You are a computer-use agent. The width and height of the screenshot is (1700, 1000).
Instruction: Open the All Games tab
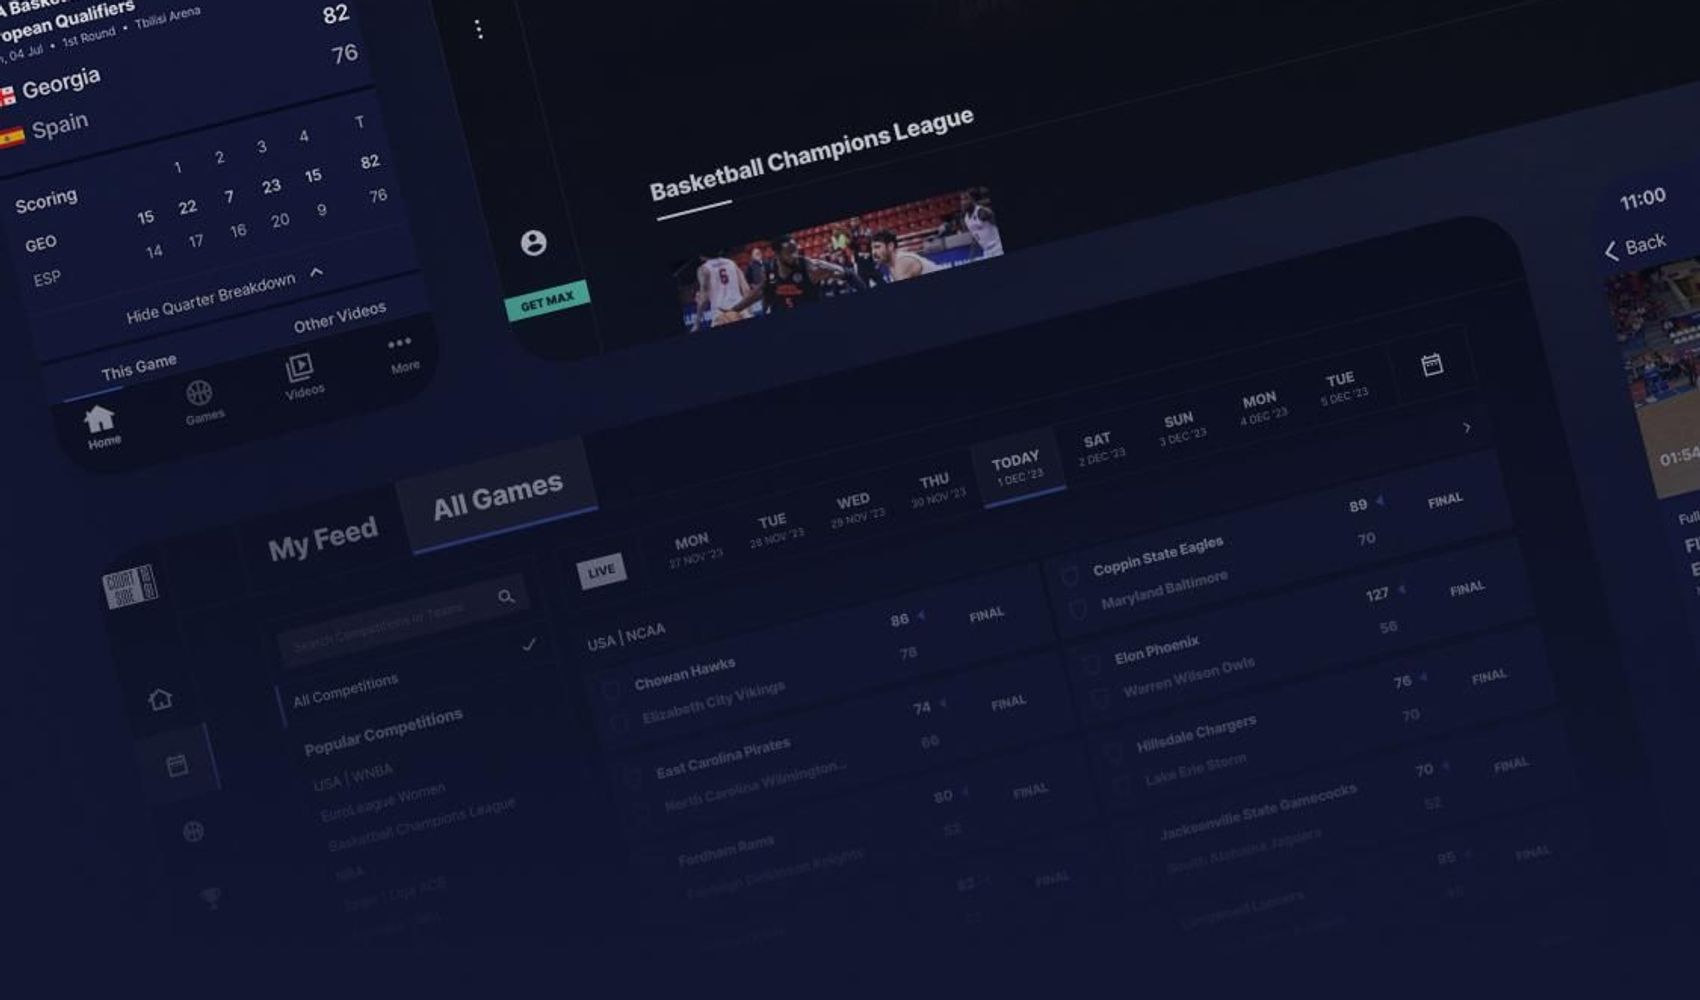click(498, 496)
